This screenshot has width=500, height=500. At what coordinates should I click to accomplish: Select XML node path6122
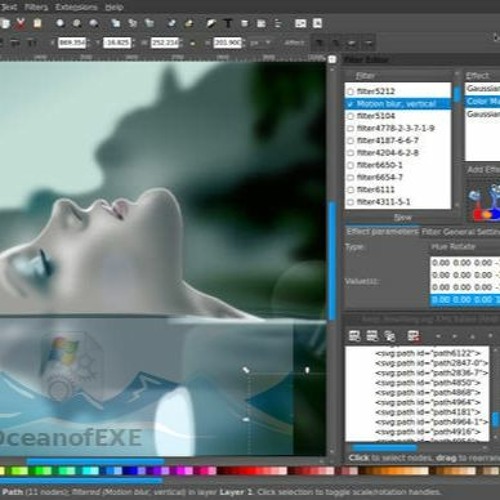point(428,353)
